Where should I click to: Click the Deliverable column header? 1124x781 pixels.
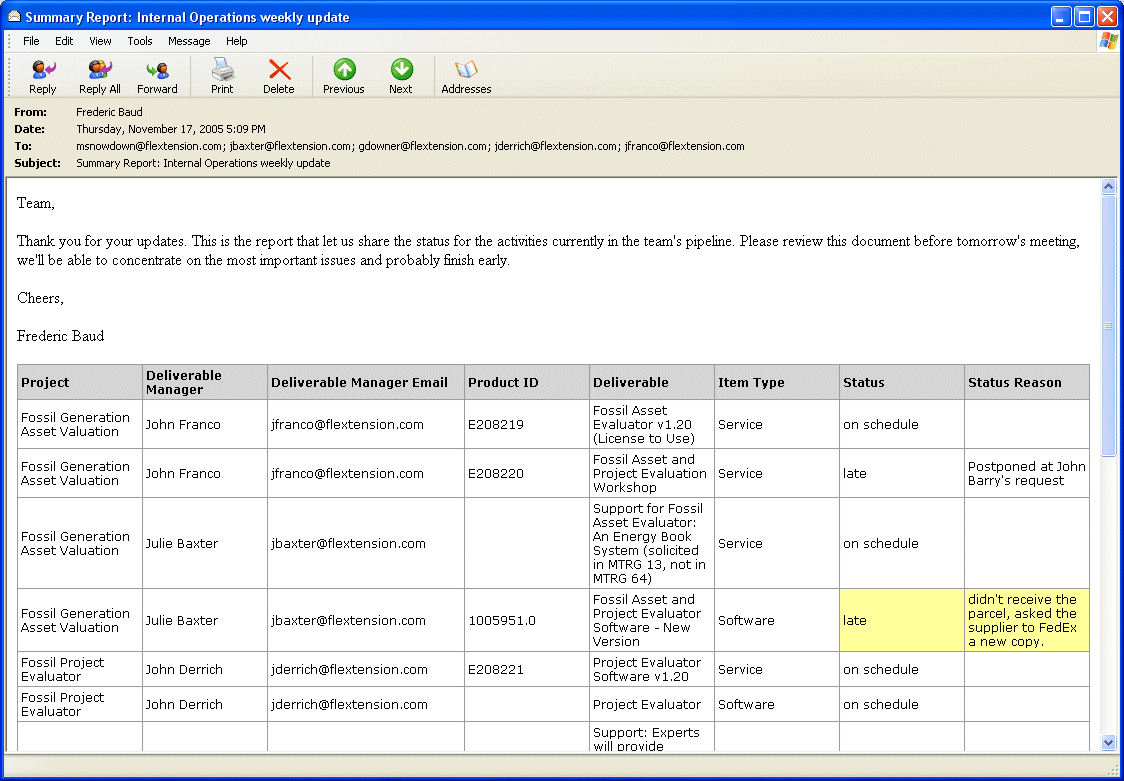(x=652, y=383)
